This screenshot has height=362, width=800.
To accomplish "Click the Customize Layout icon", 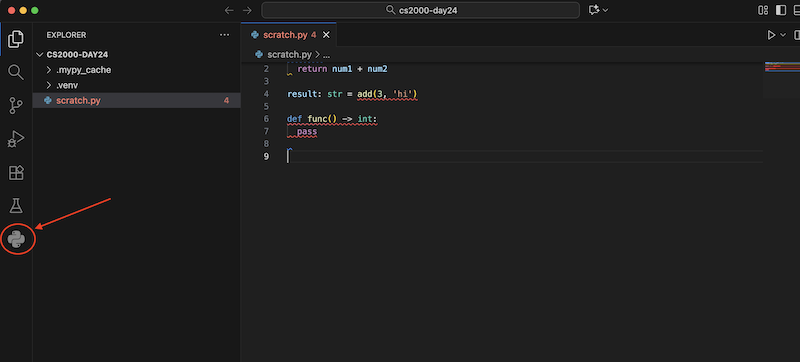I will tap(763, 10).
